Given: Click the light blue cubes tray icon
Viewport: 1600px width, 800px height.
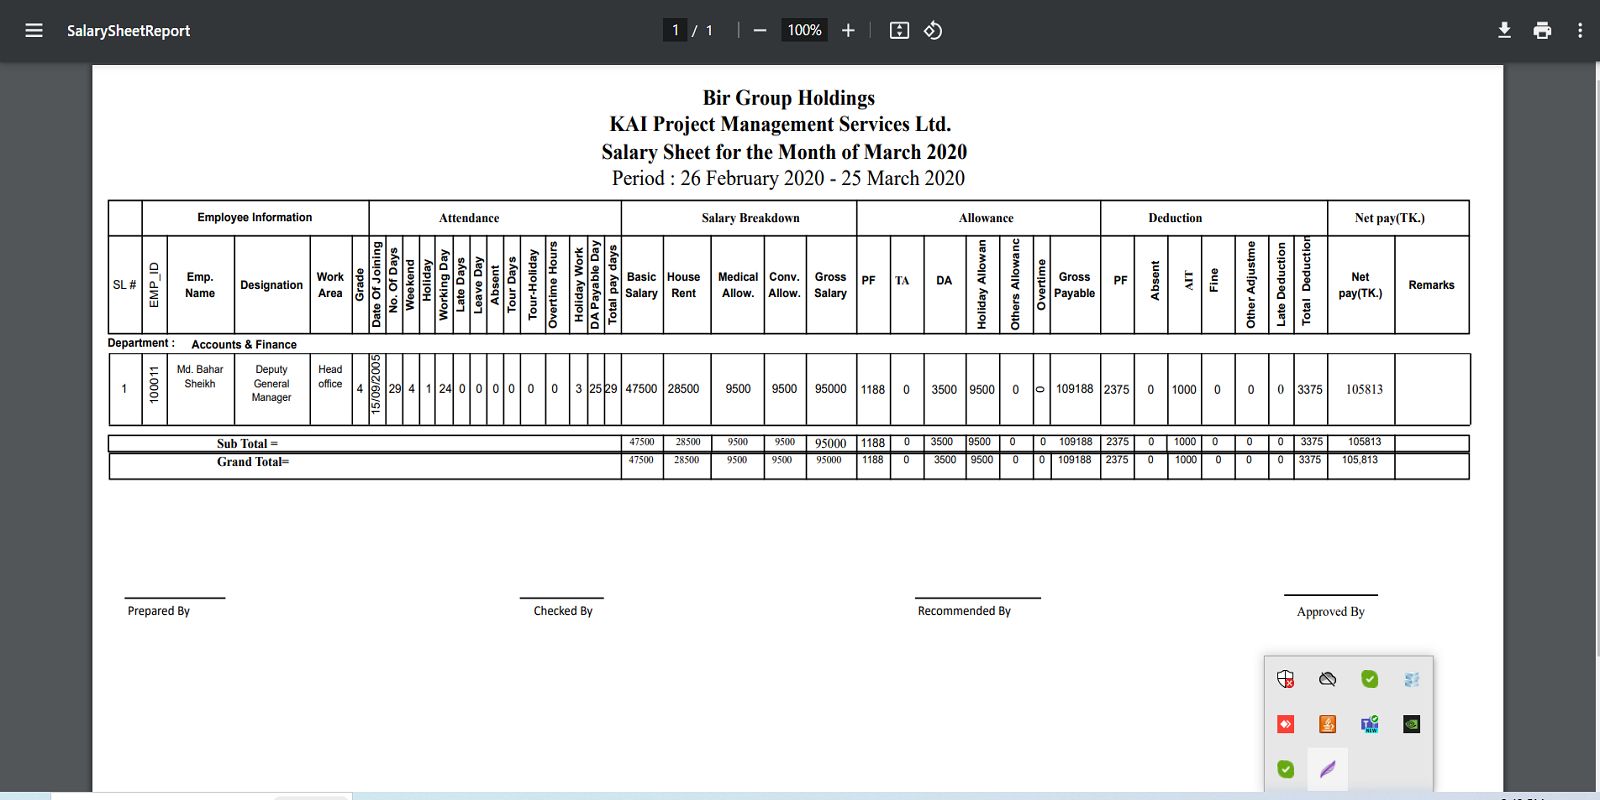Looking at the screenshot, I should click(x=1412, y=679).
